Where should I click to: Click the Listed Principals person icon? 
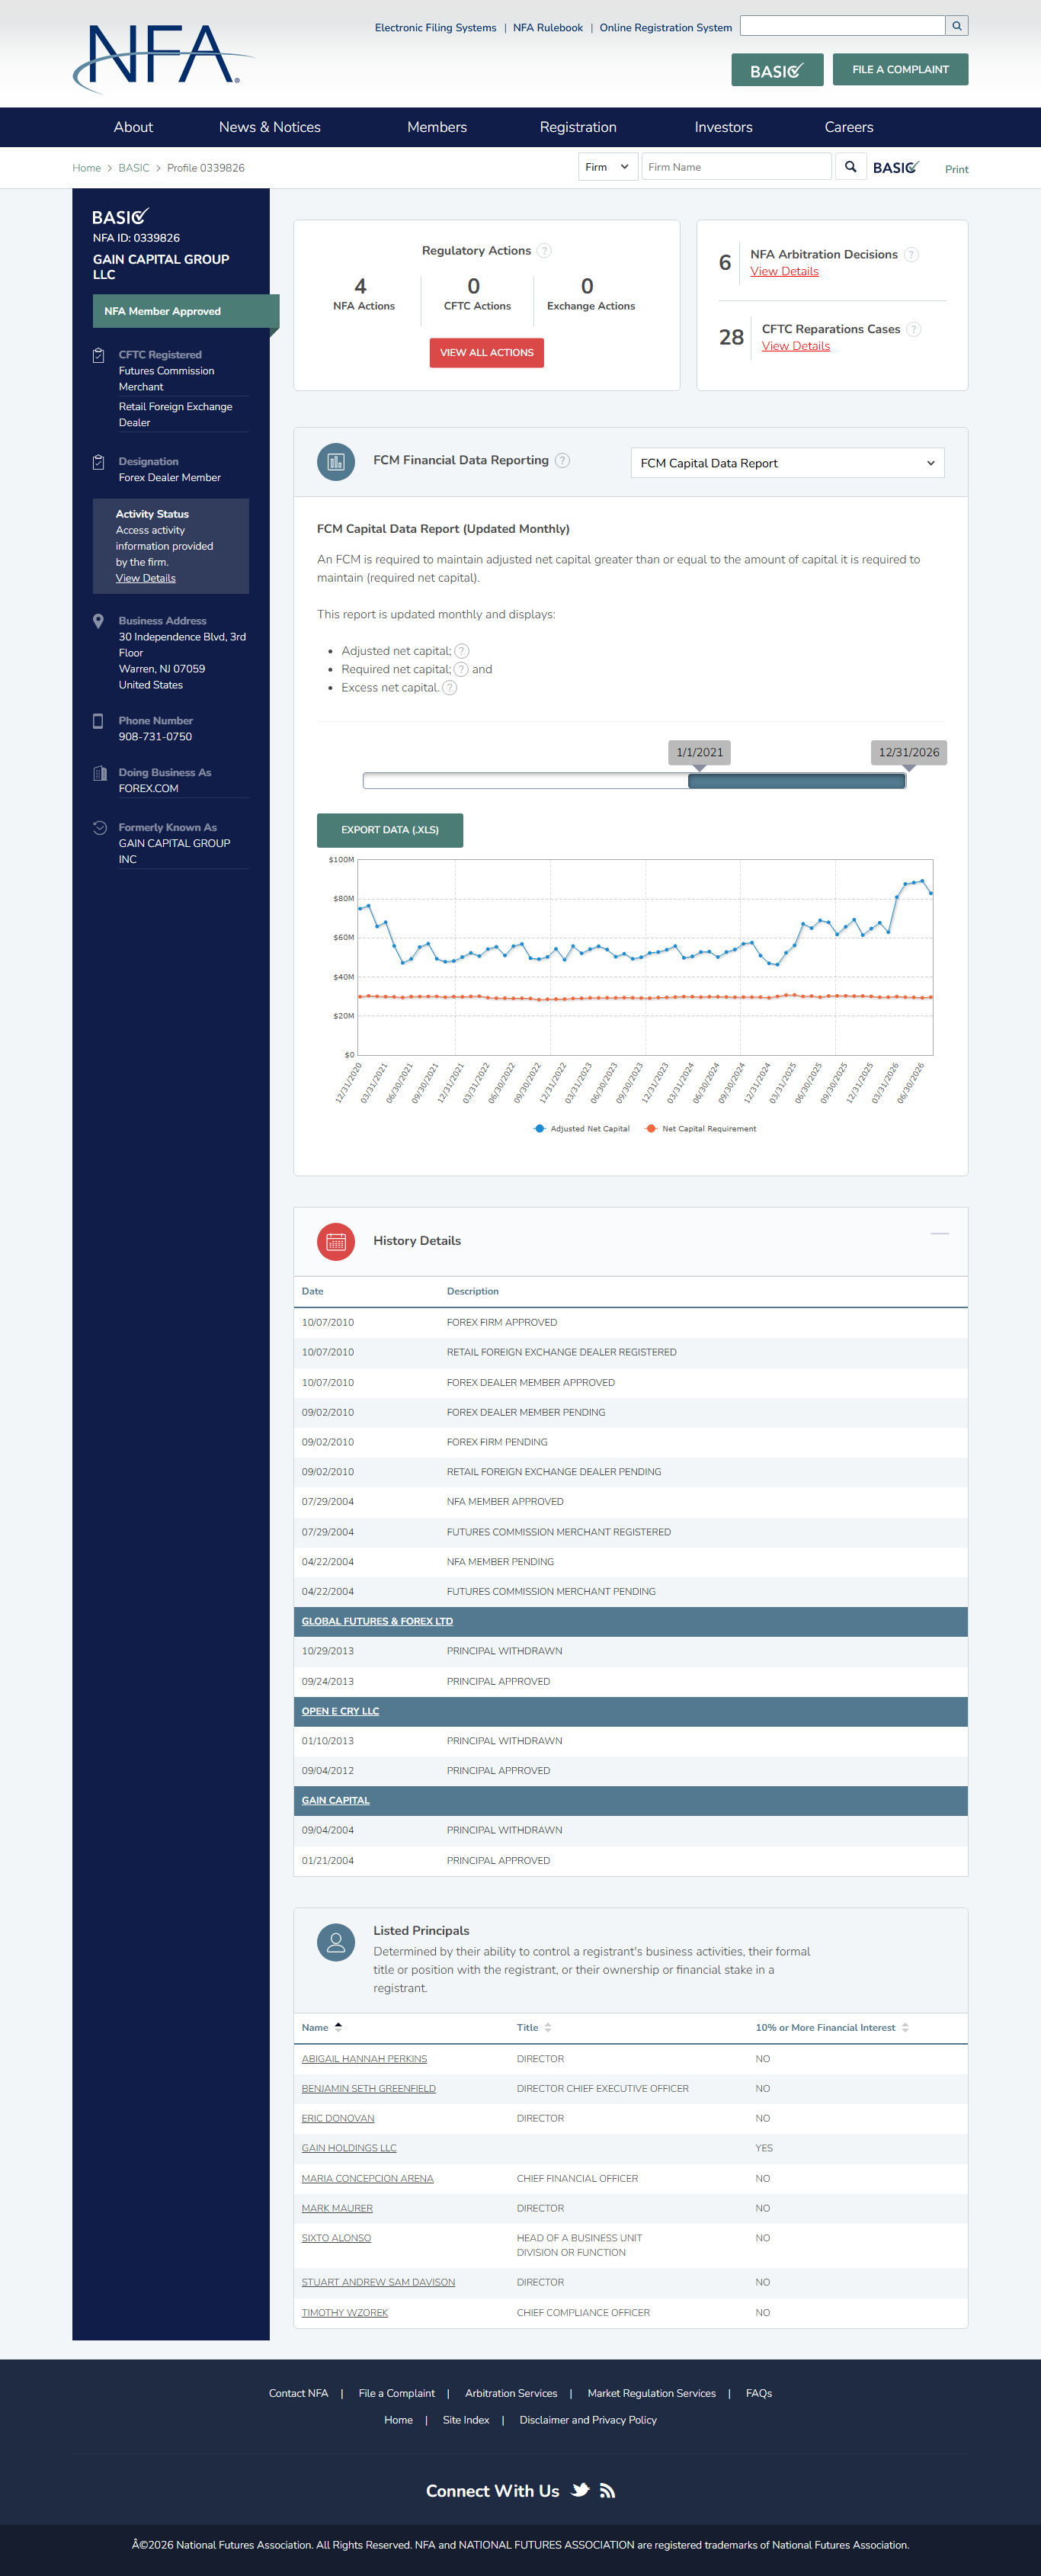336,1942
